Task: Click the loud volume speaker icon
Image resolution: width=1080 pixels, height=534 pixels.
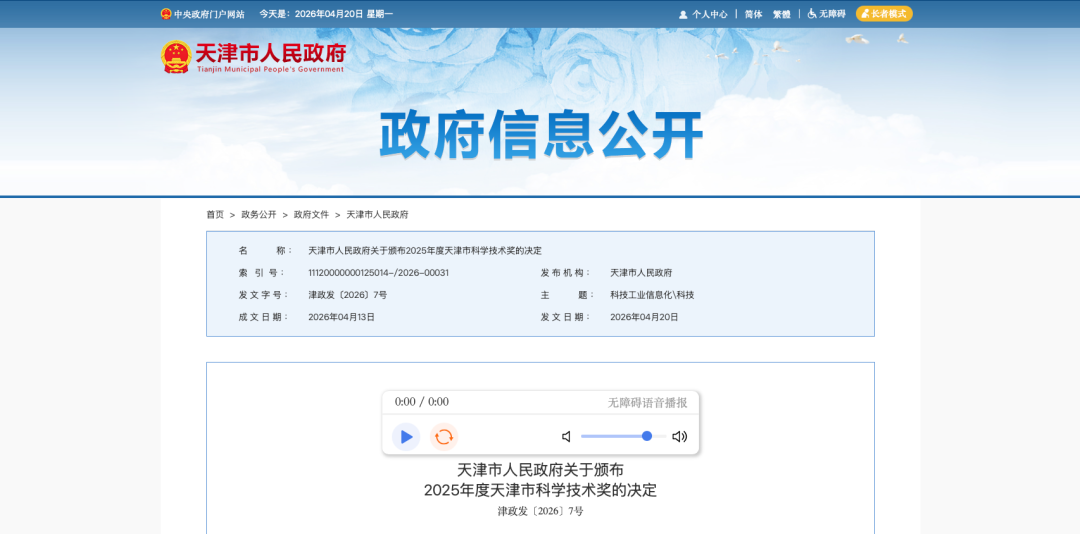Action: 680,437
